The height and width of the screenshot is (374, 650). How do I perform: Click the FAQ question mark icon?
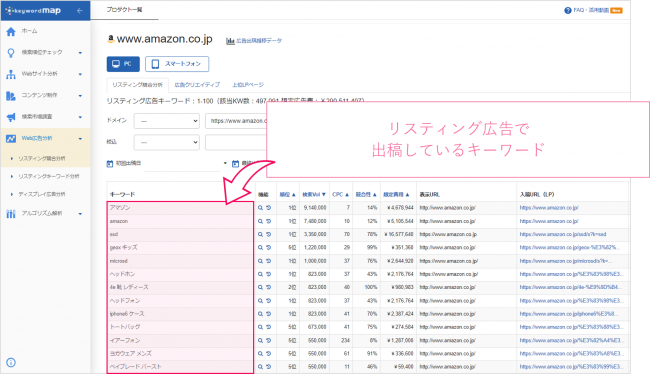pos(568,10)
